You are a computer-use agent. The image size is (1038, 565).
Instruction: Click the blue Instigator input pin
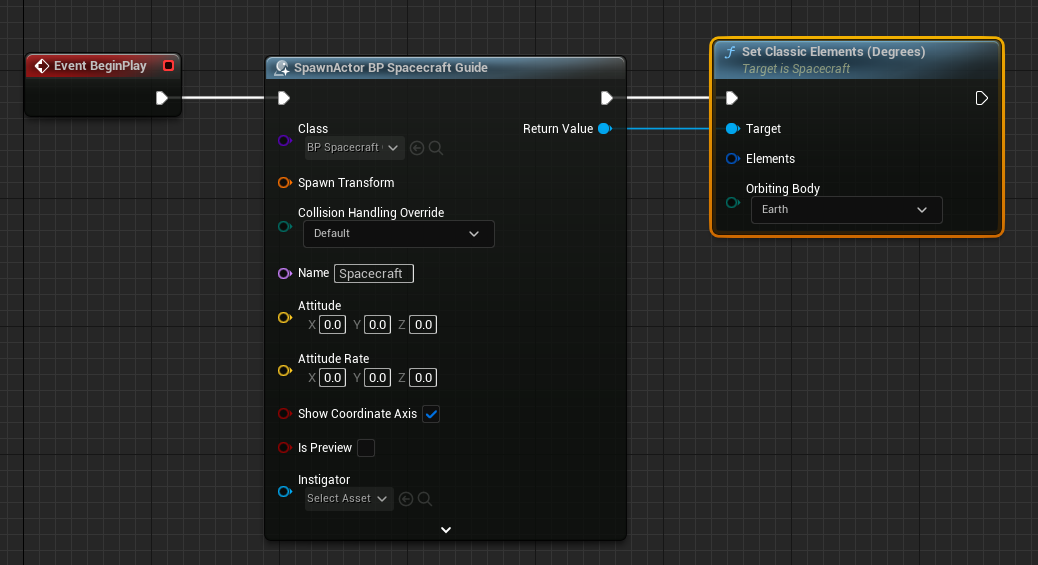pos(285,491)
